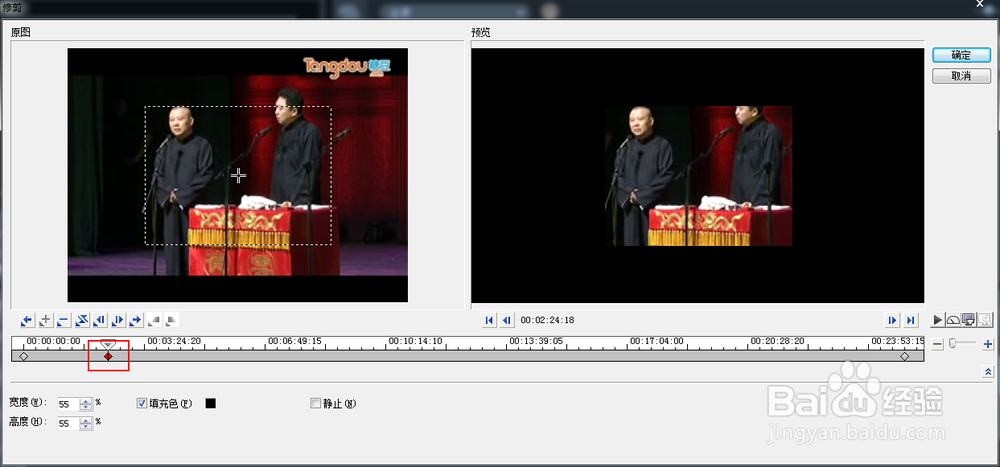Click ruler label 00:17:04:00
This screenshot has width=1000, height=467.
coord(656,341)
